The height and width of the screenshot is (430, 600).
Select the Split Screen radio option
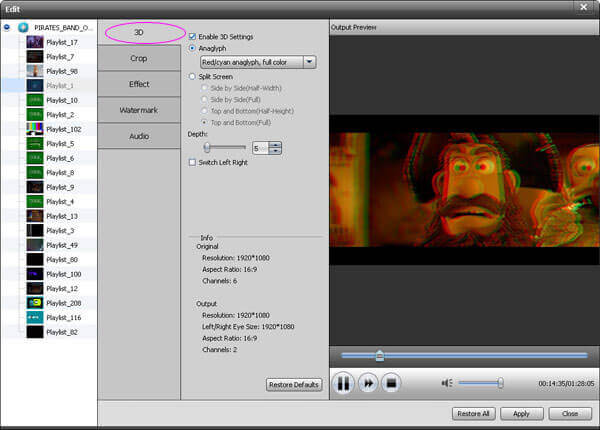192,77
